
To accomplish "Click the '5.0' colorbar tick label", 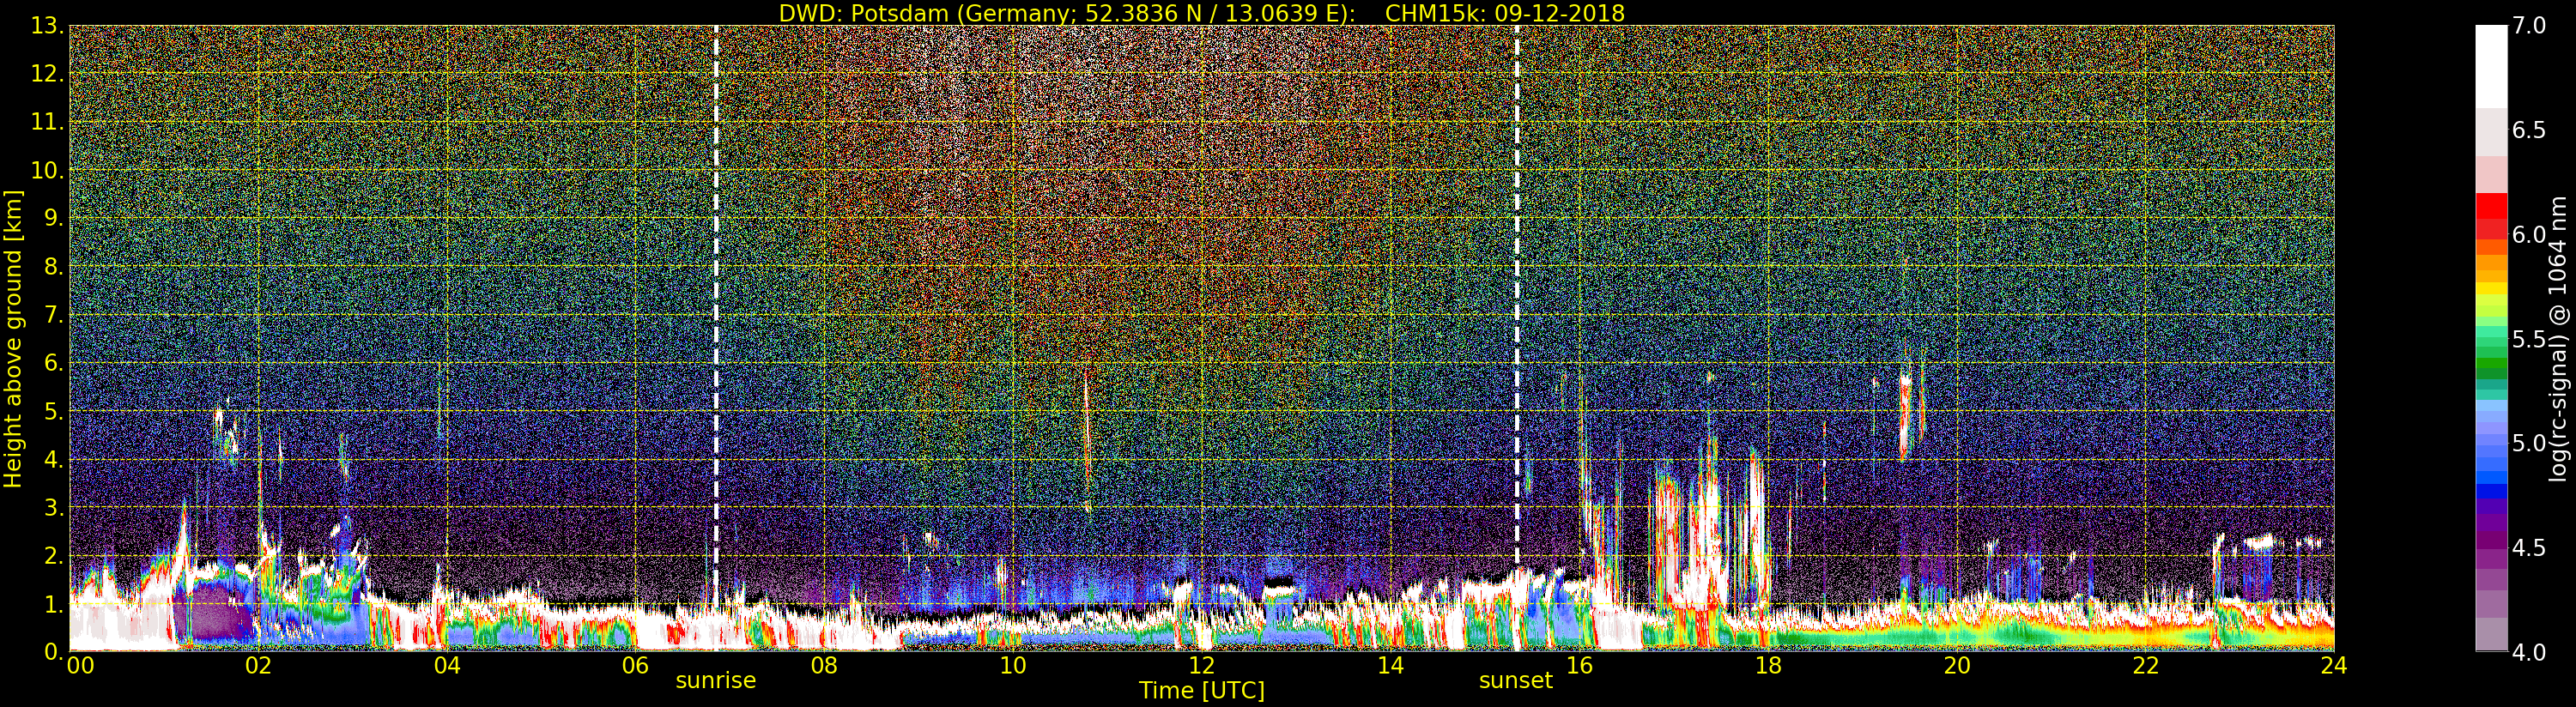I will (2529, 443).
